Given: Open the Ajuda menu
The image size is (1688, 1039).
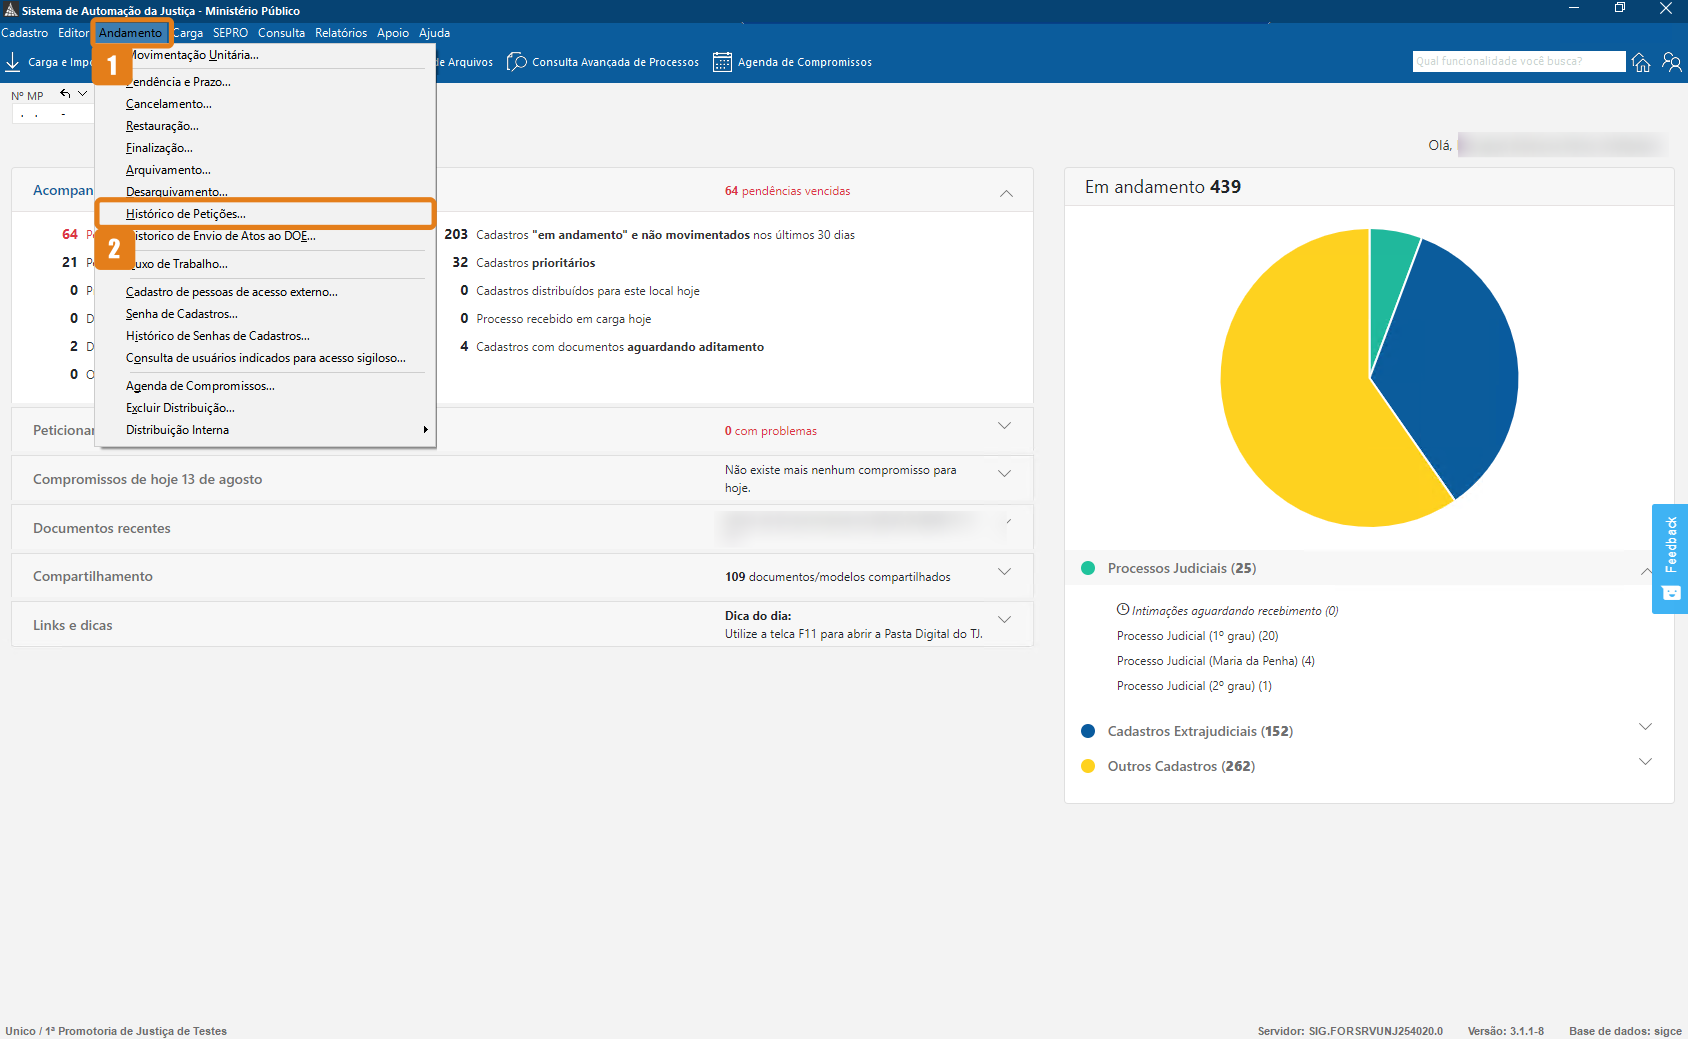Looking at the screenshot, I should click(x=434, y=33).
